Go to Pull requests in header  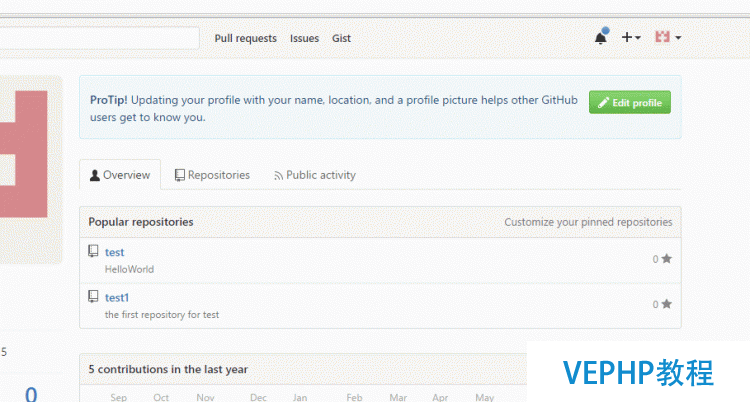245,38
